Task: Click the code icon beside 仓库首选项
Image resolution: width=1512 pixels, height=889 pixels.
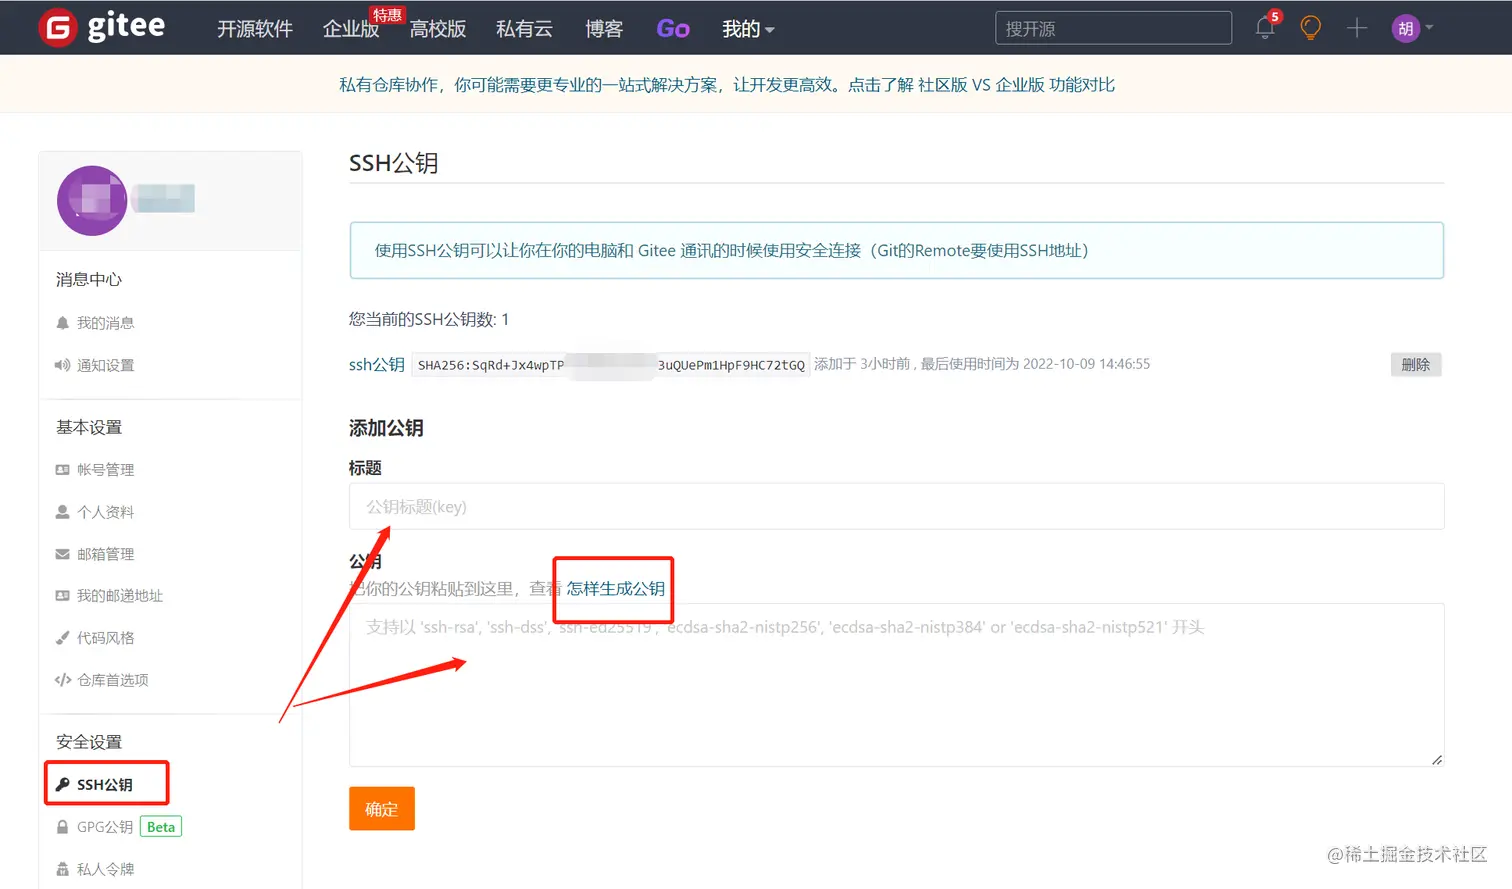Action: tap(62, 680)
